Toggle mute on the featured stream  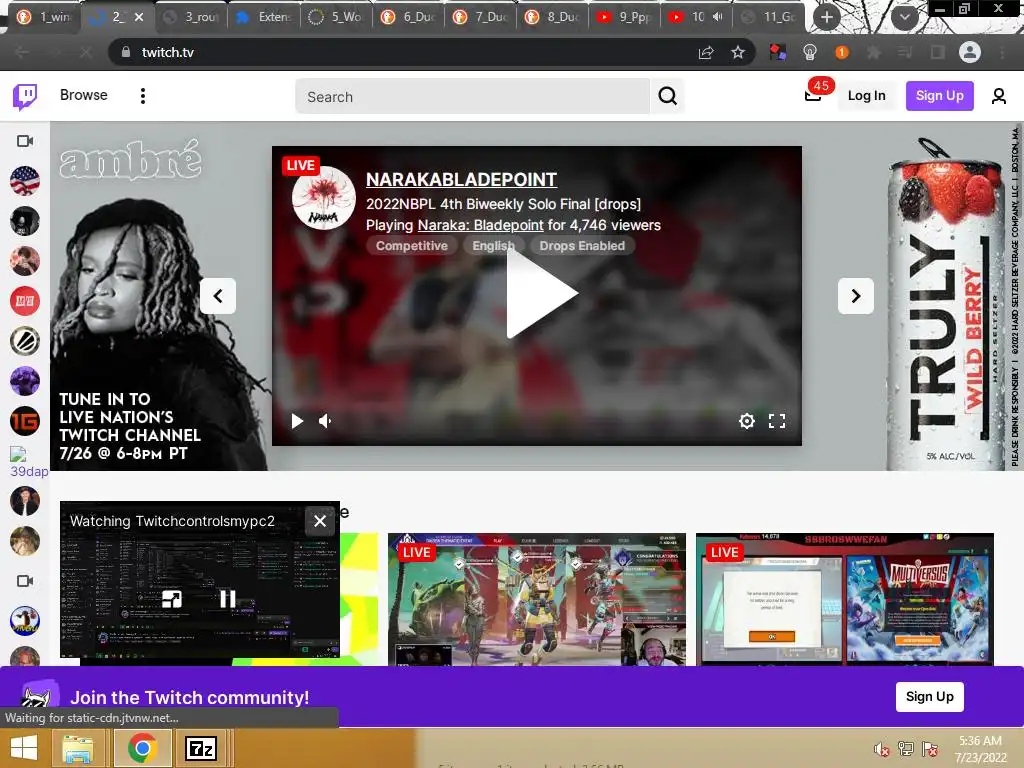tap(325, 421)
